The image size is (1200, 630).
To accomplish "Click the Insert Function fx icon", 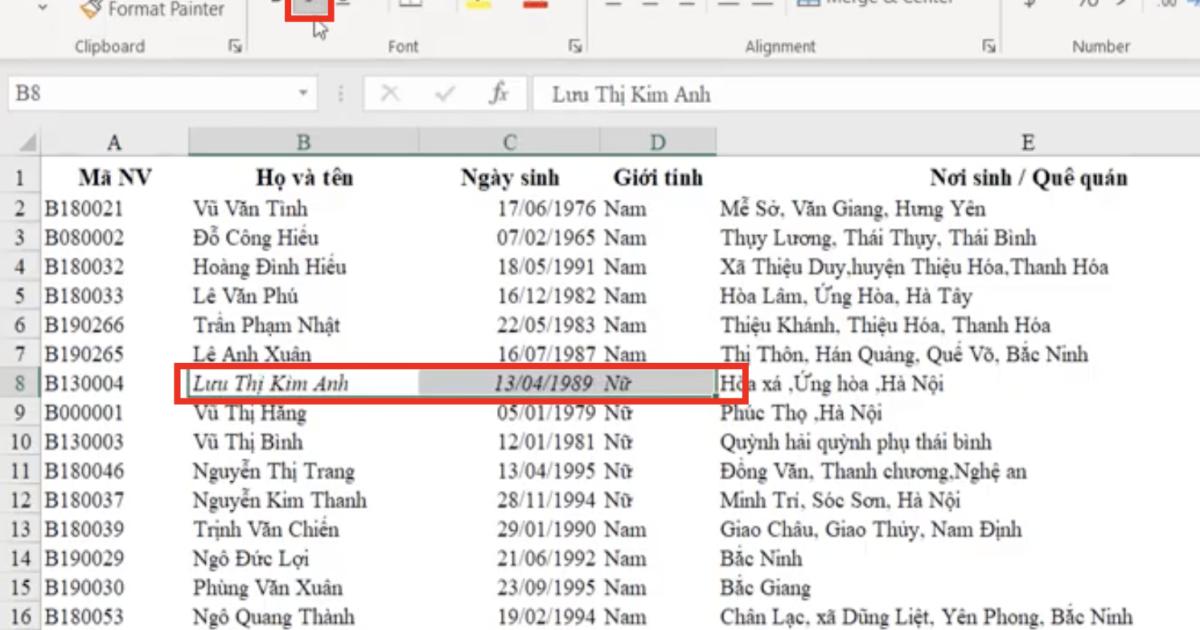I will 498,94.
